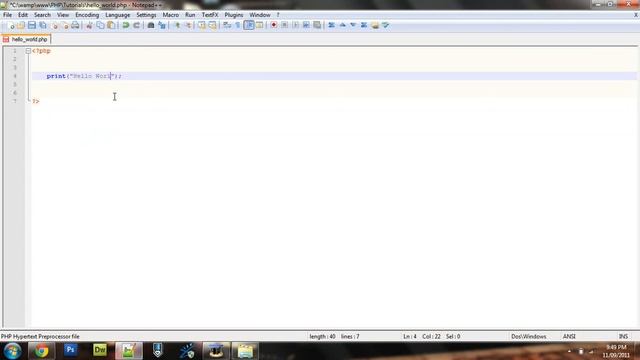Play back the recorded macro
This screenshot has width=640, height=360.
(295, 25)
